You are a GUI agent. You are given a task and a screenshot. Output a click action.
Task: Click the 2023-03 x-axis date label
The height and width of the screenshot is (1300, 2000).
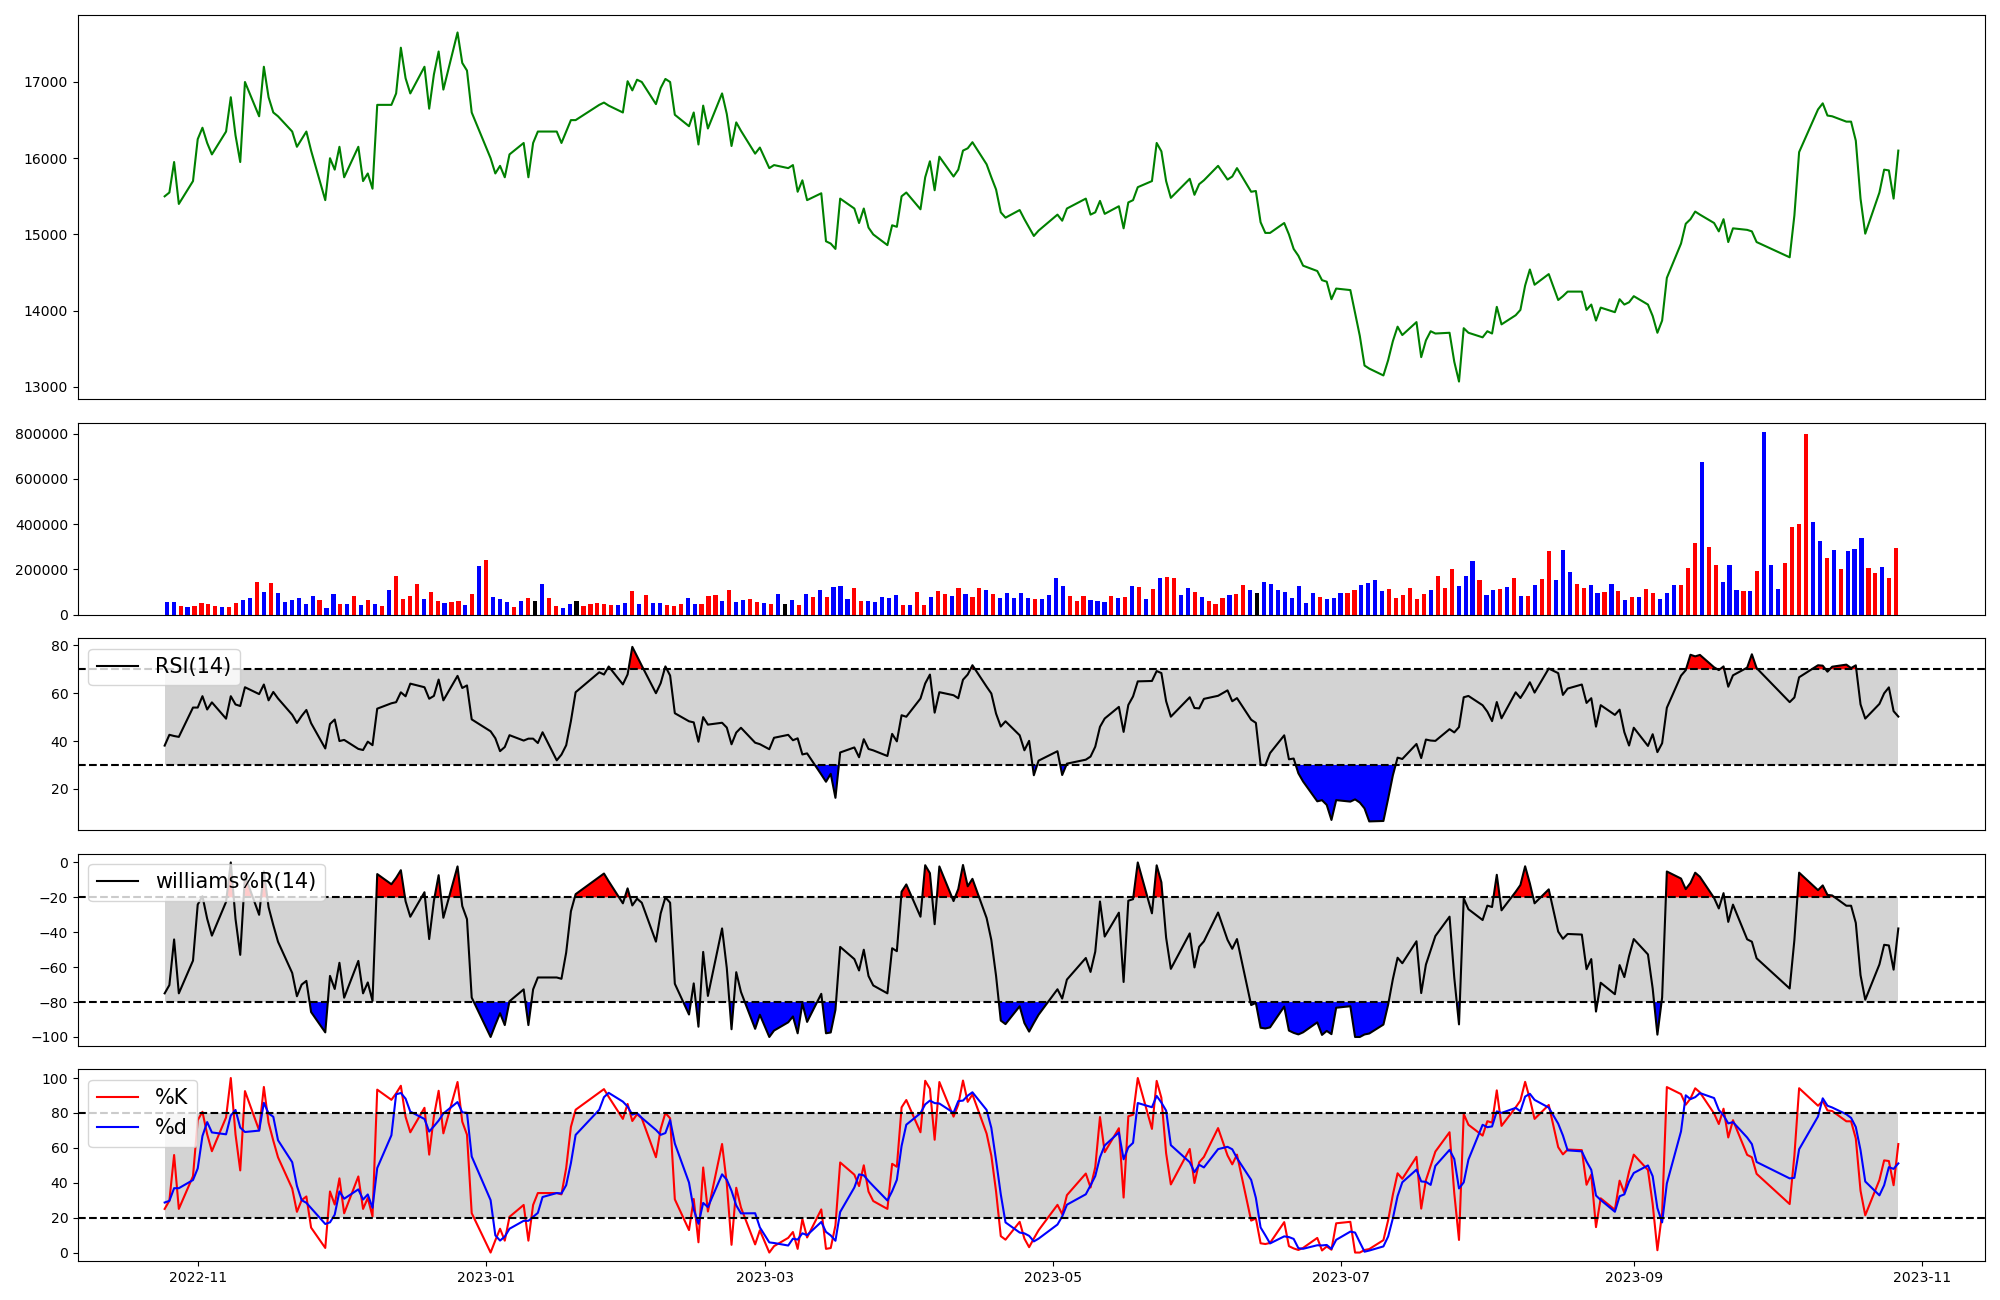point(765,1277)
